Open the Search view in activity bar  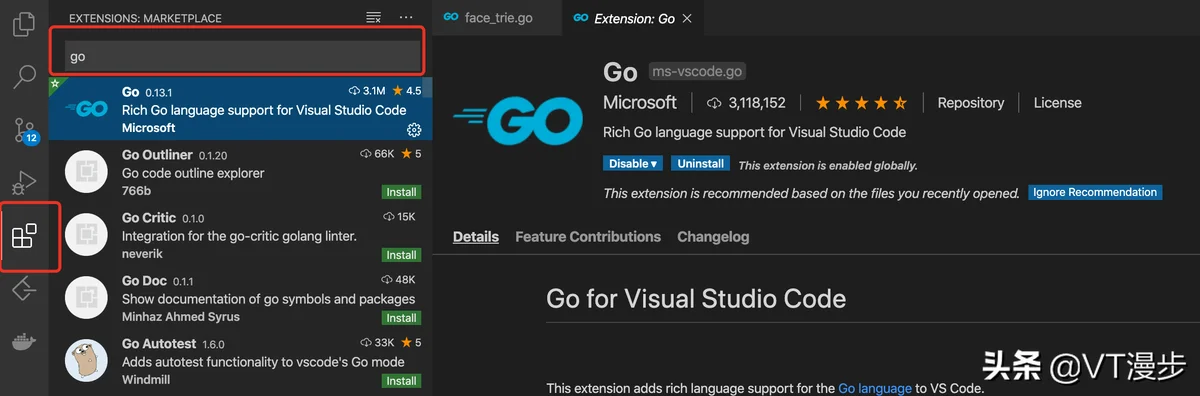click(24, 76)
